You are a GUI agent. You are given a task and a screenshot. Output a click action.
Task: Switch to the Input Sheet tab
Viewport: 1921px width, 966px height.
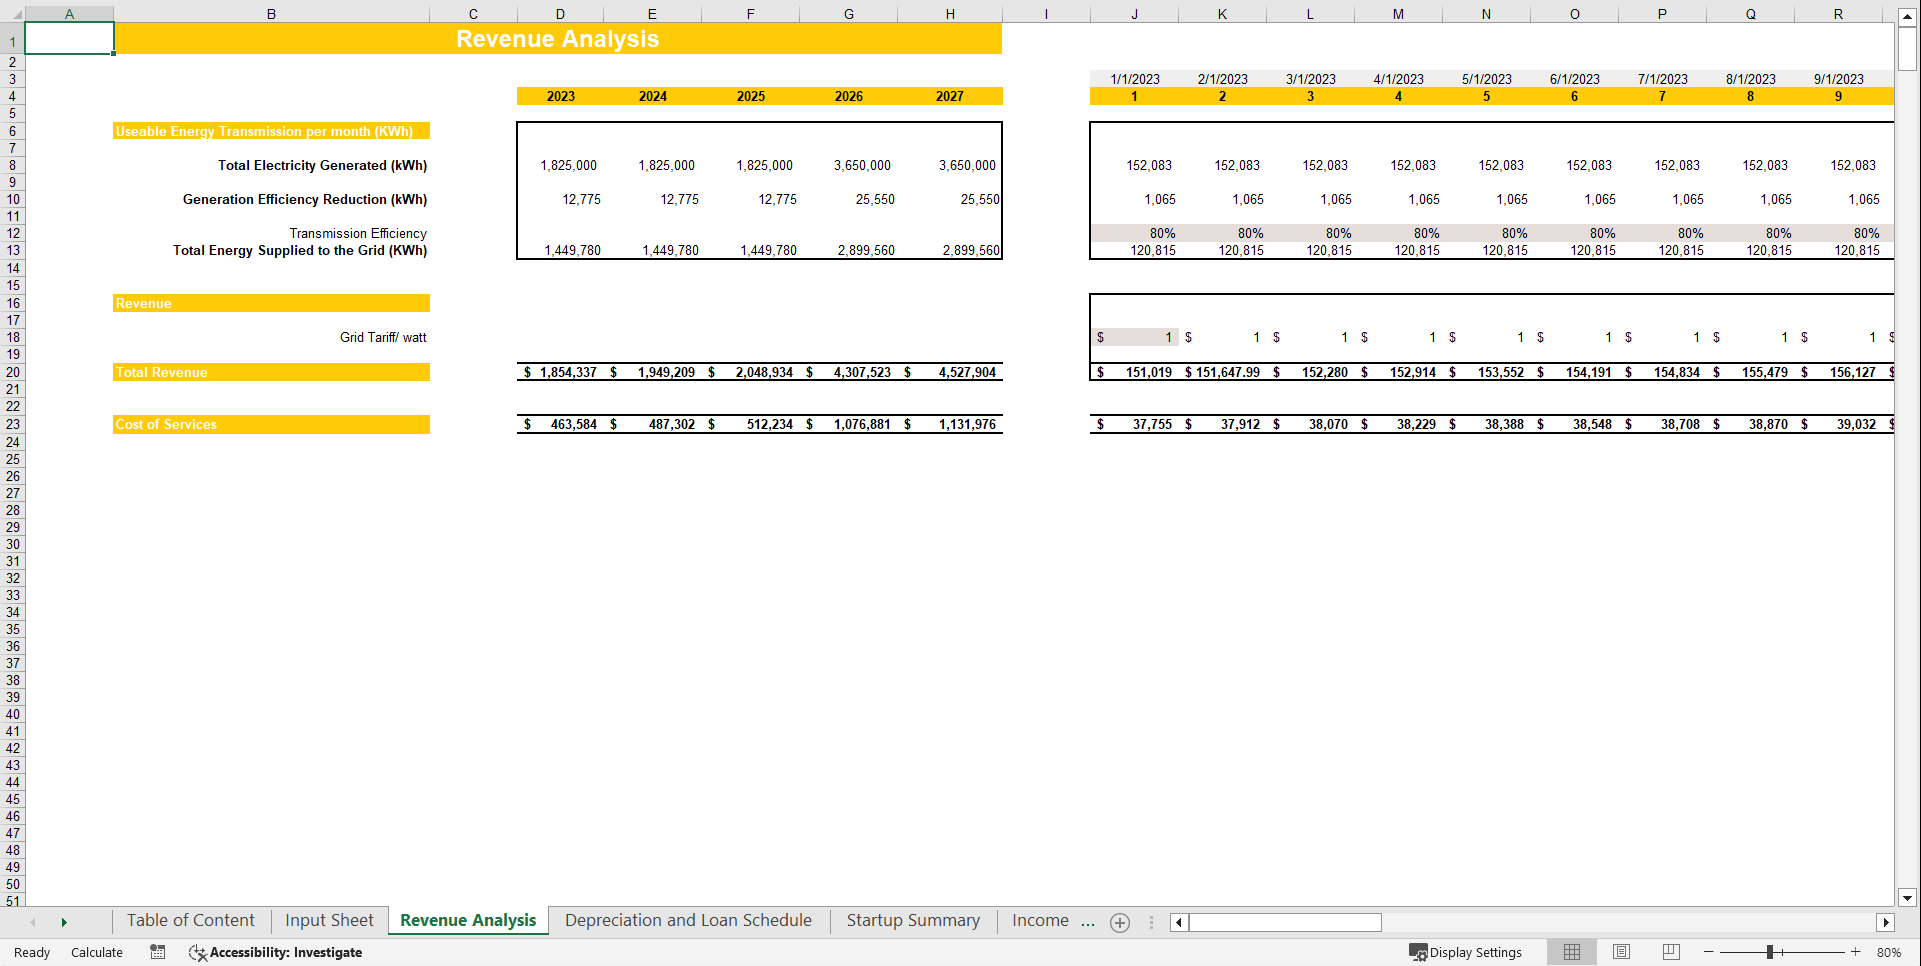(329, 920)
